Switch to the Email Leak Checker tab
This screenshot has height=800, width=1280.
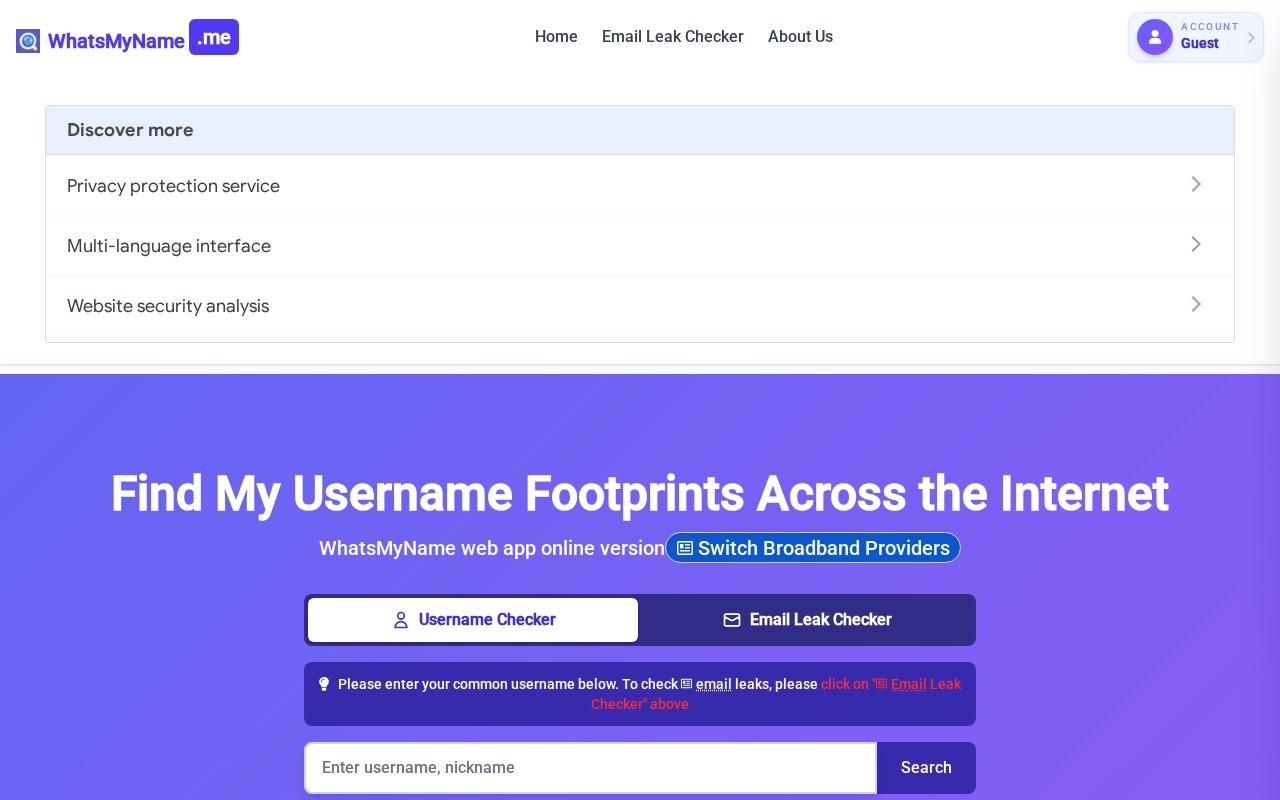pos(807,620)
